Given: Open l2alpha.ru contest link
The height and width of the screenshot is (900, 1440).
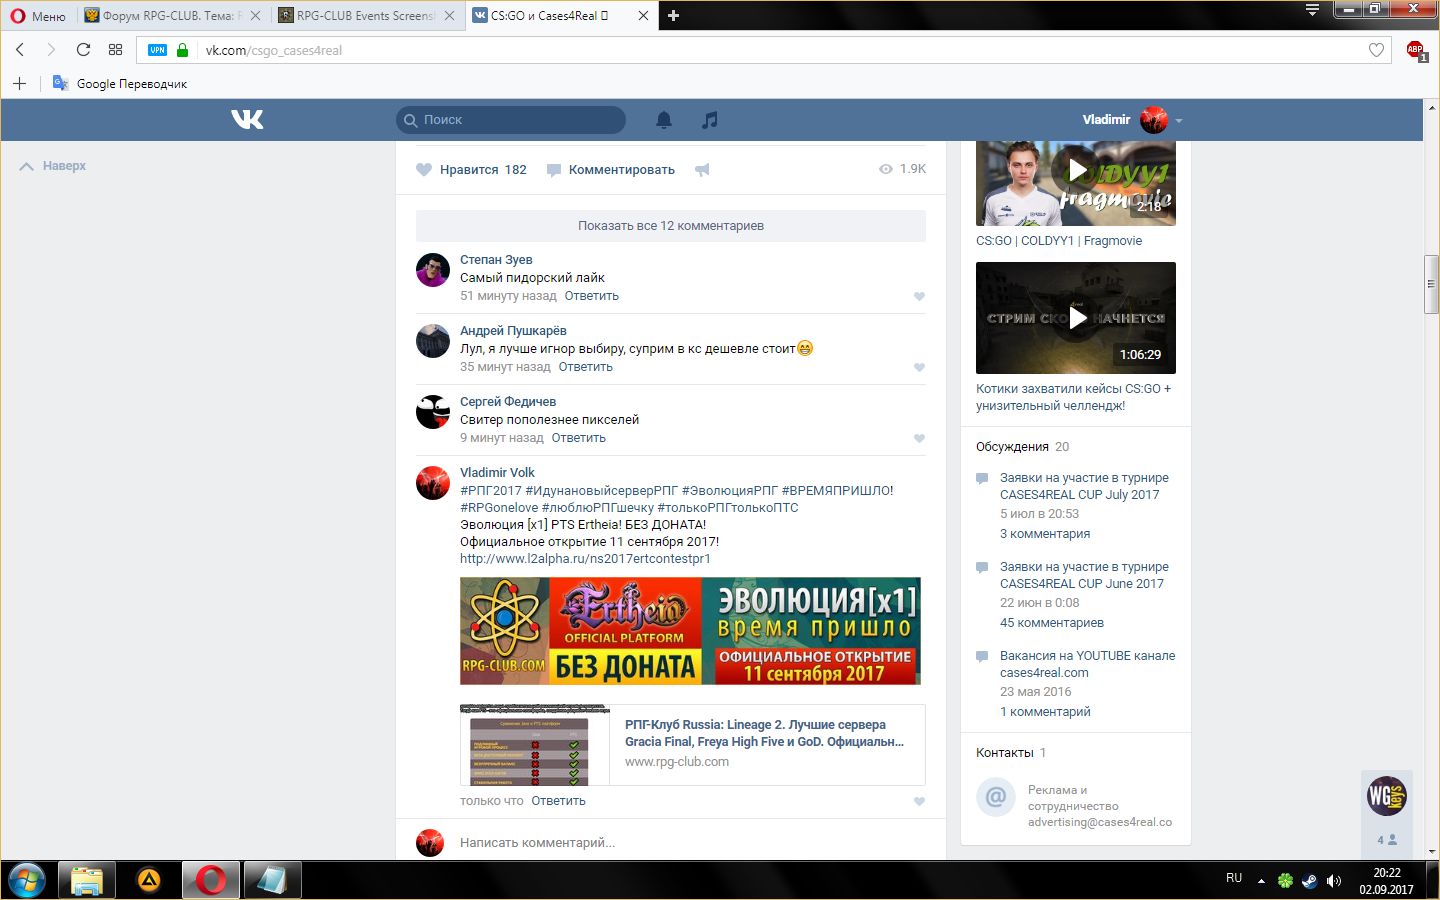Looking at the screenshot, I should (x=585, y=559).
